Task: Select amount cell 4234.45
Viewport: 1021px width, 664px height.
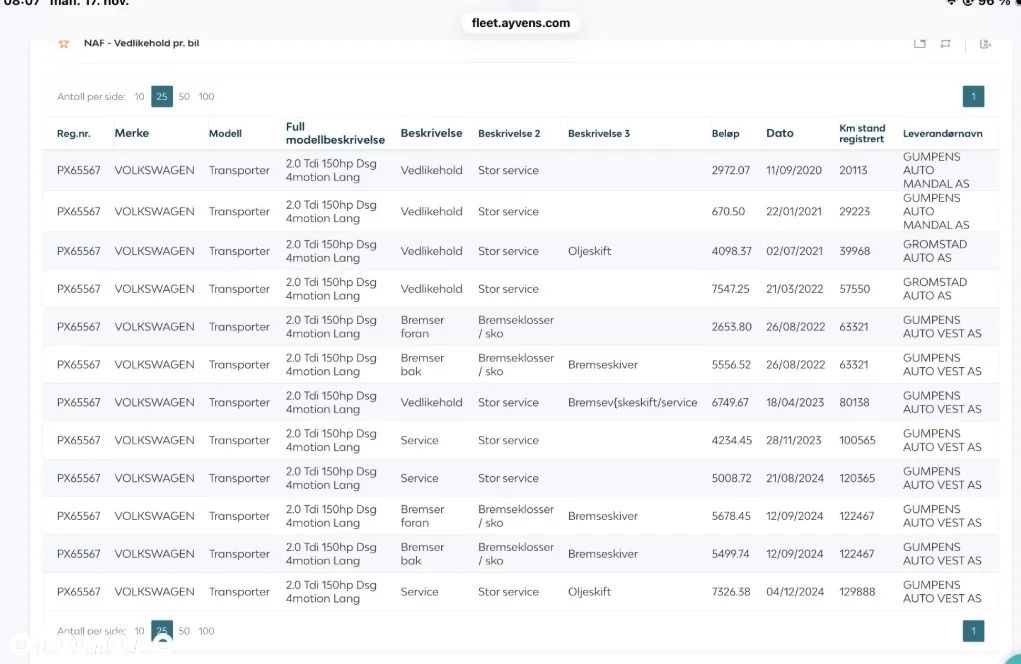Action: [x=731, y=440]
